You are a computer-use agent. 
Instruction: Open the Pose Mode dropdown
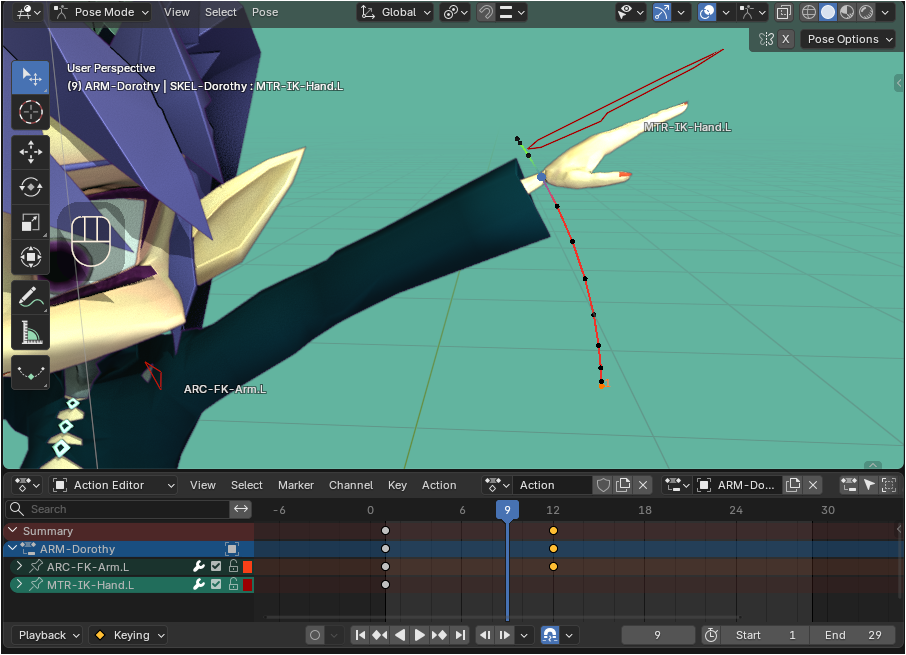tap(101, 12)
